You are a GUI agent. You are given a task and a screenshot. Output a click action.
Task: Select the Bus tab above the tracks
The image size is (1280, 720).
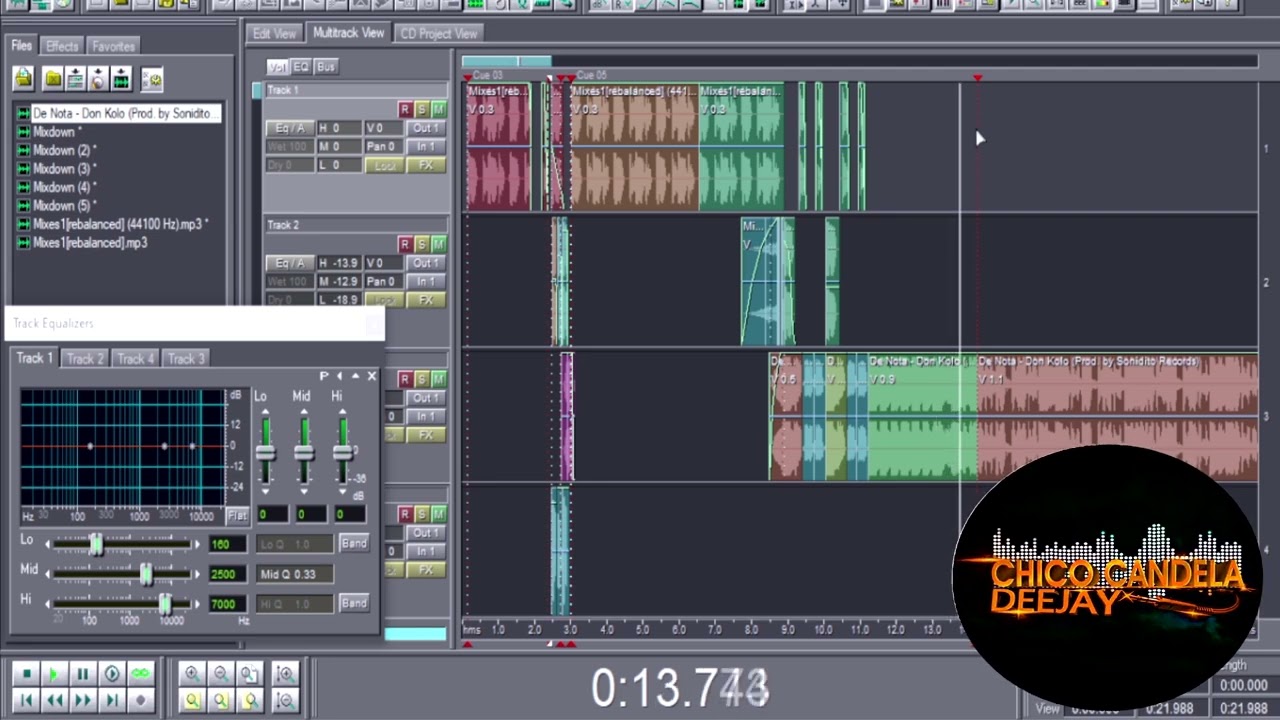326,66
